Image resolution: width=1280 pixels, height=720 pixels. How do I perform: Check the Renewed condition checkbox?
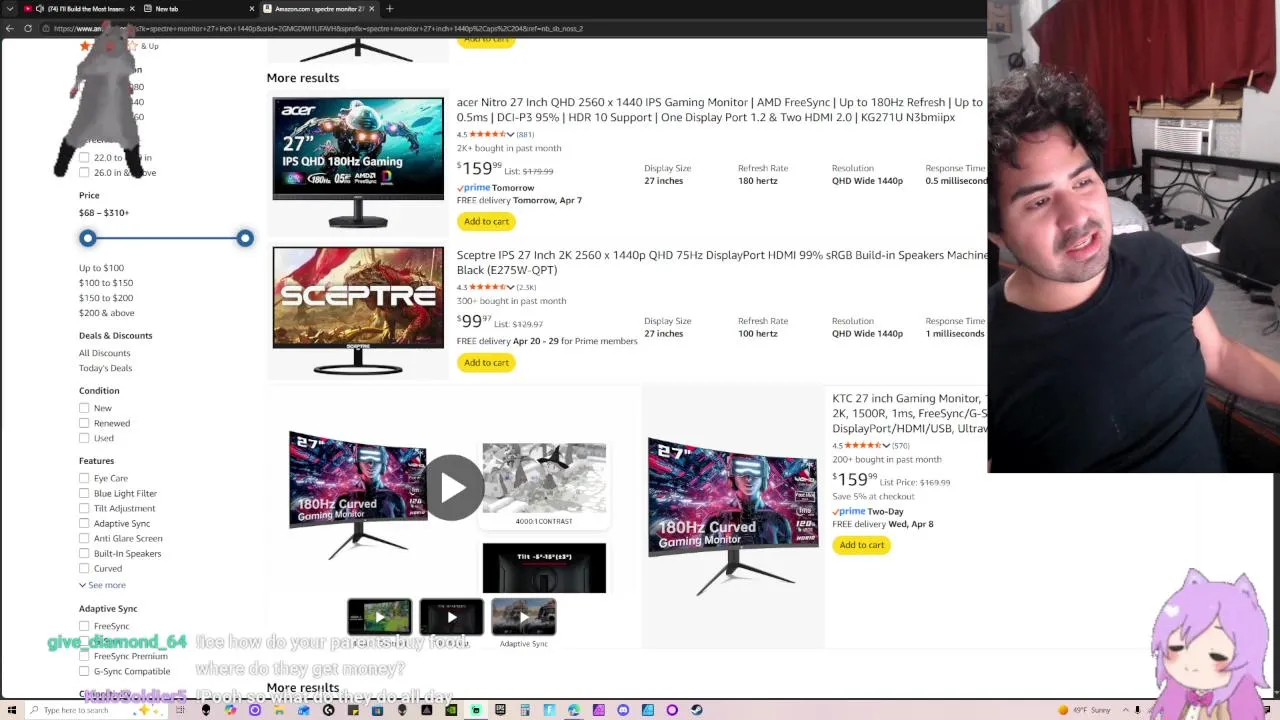click(x=84, y=423)
